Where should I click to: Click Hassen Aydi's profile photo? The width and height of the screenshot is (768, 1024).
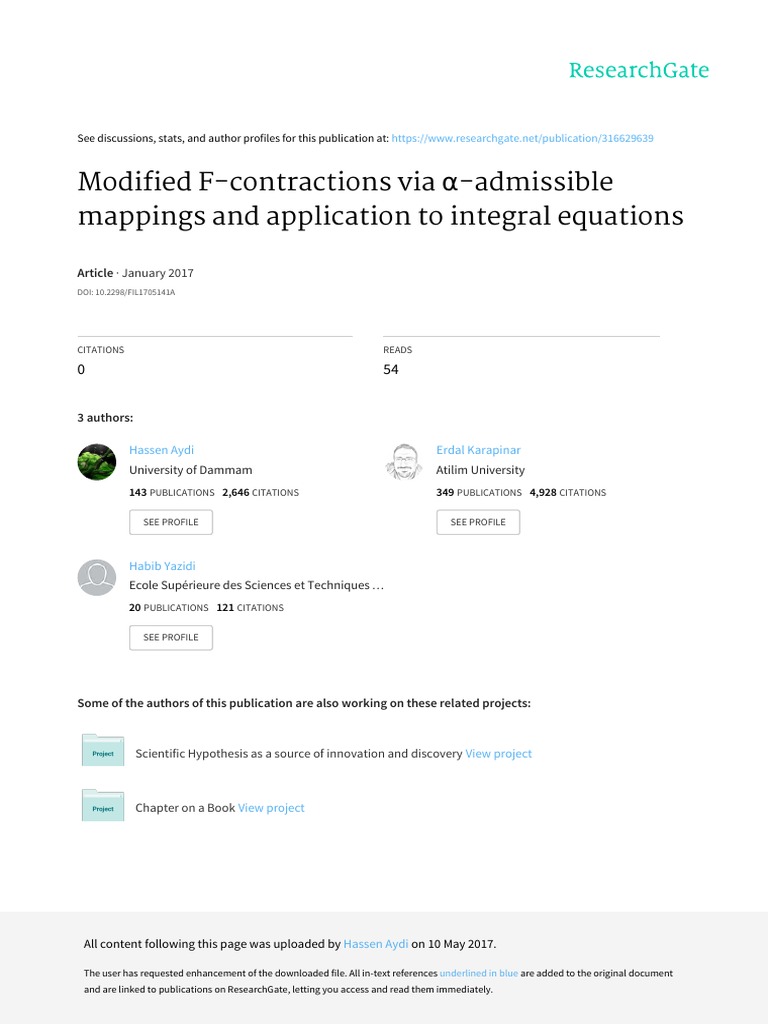96,462
